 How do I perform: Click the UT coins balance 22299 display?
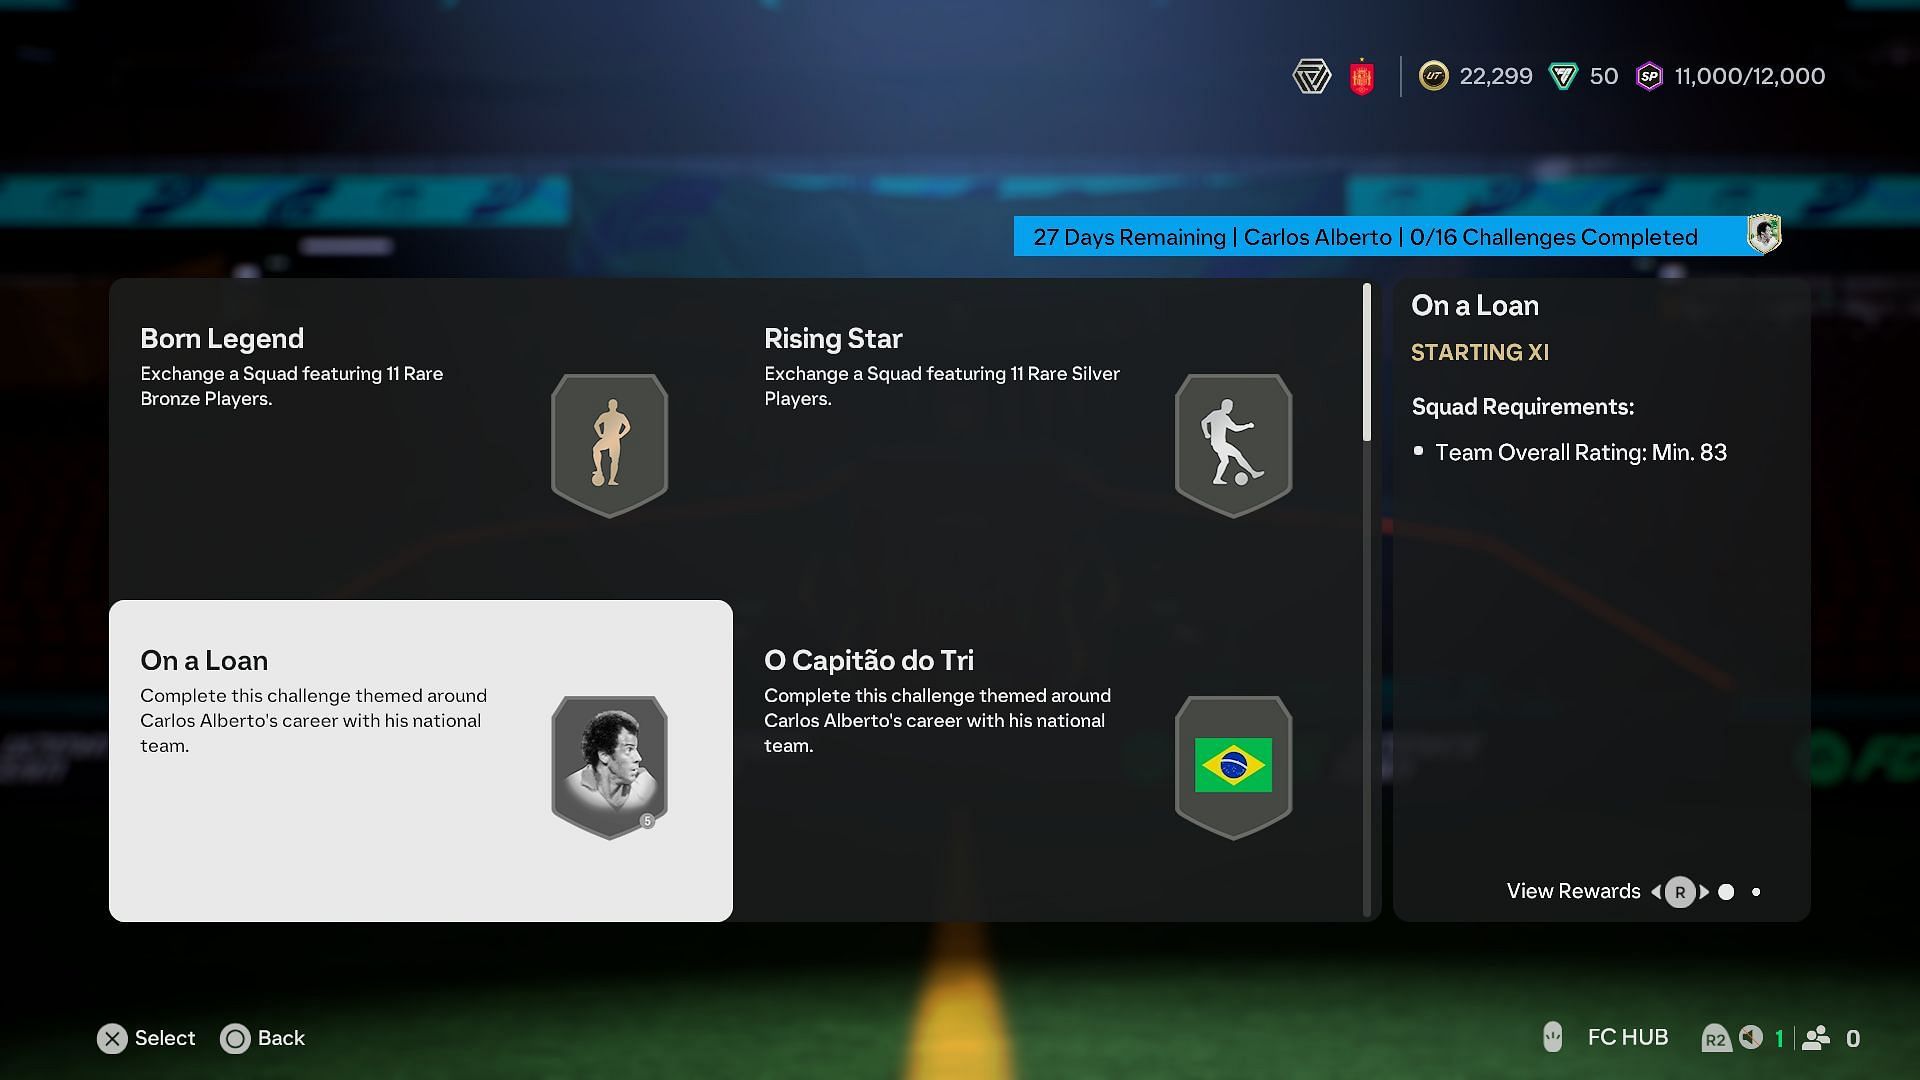tap(1477, 75)
